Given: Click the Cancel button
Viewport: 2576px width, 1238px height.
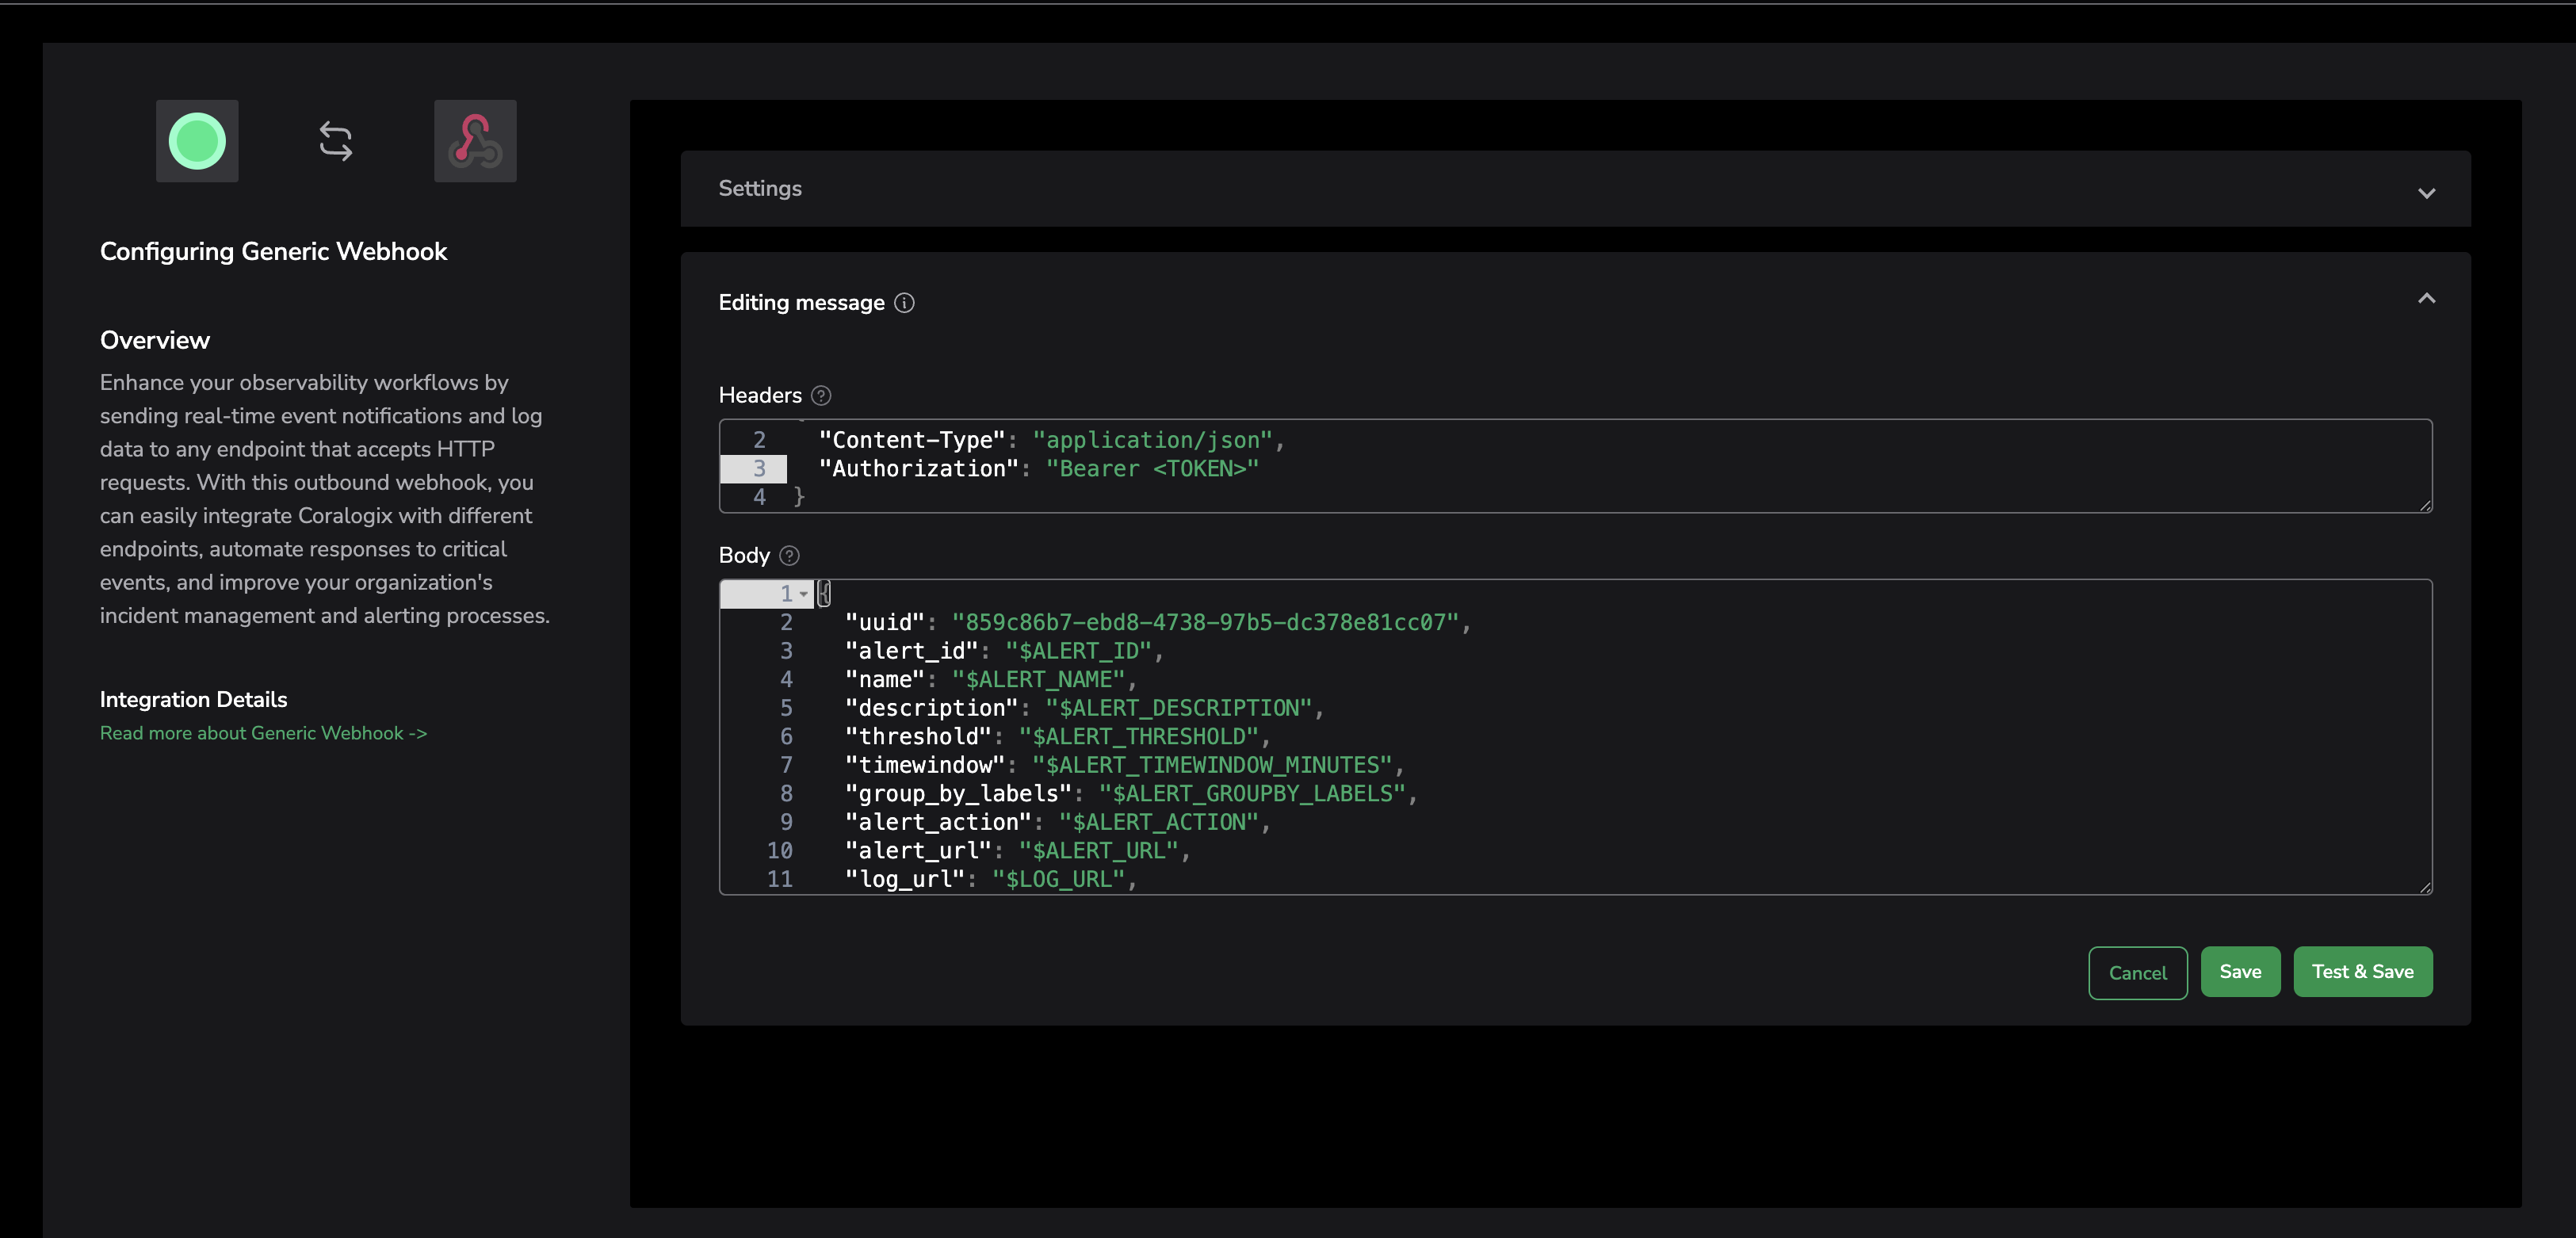Looking at the screenshot, I should coord(2137,973).
